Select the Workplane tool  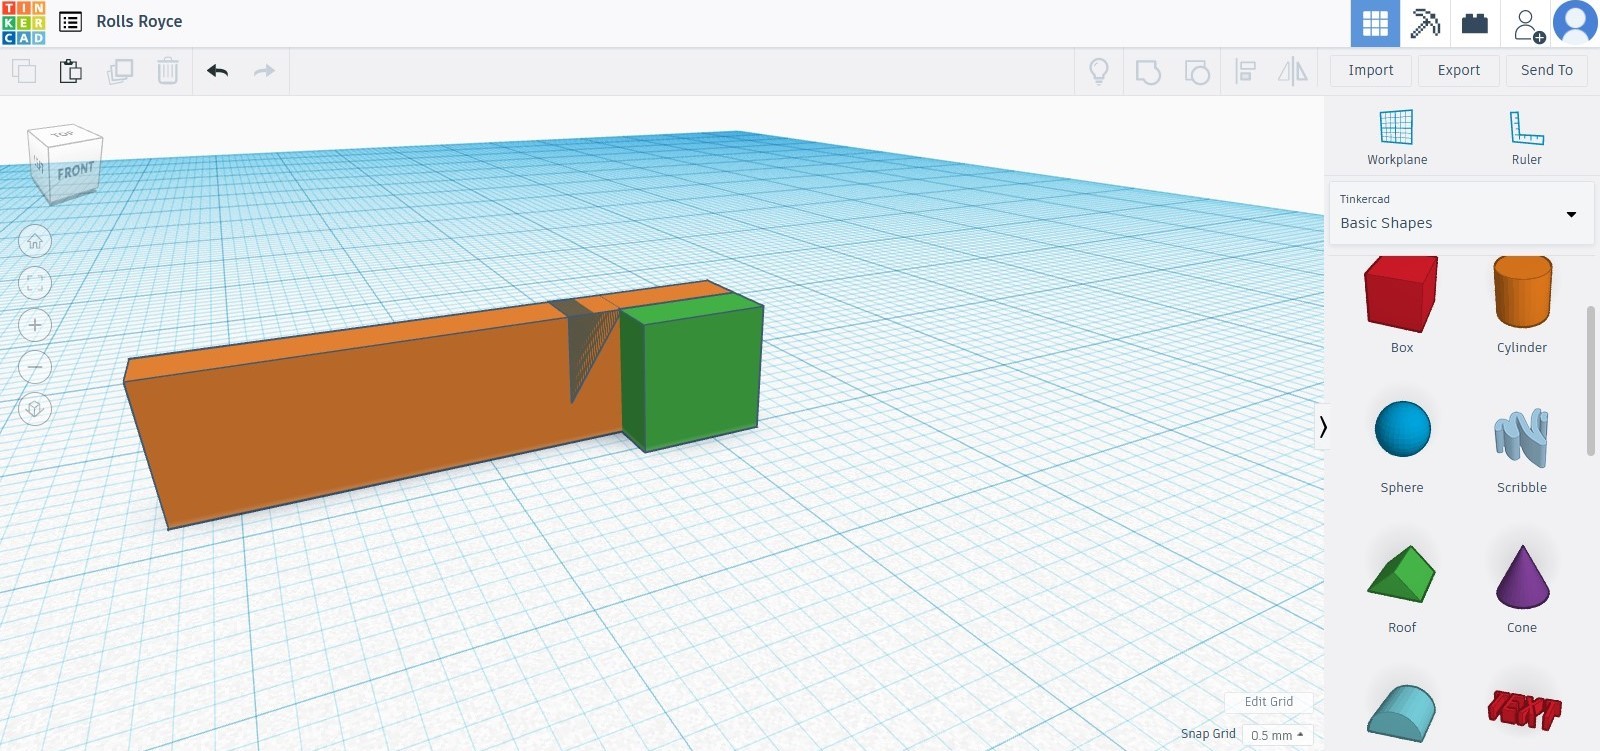coord(1397,138)
